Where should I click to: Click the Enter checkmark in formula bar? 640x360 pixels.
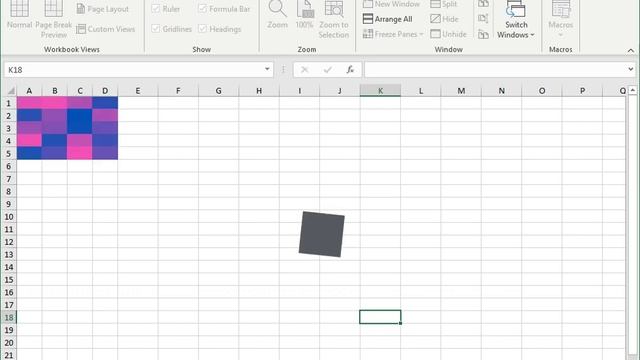pyautogui.click(x=327, y=70)
